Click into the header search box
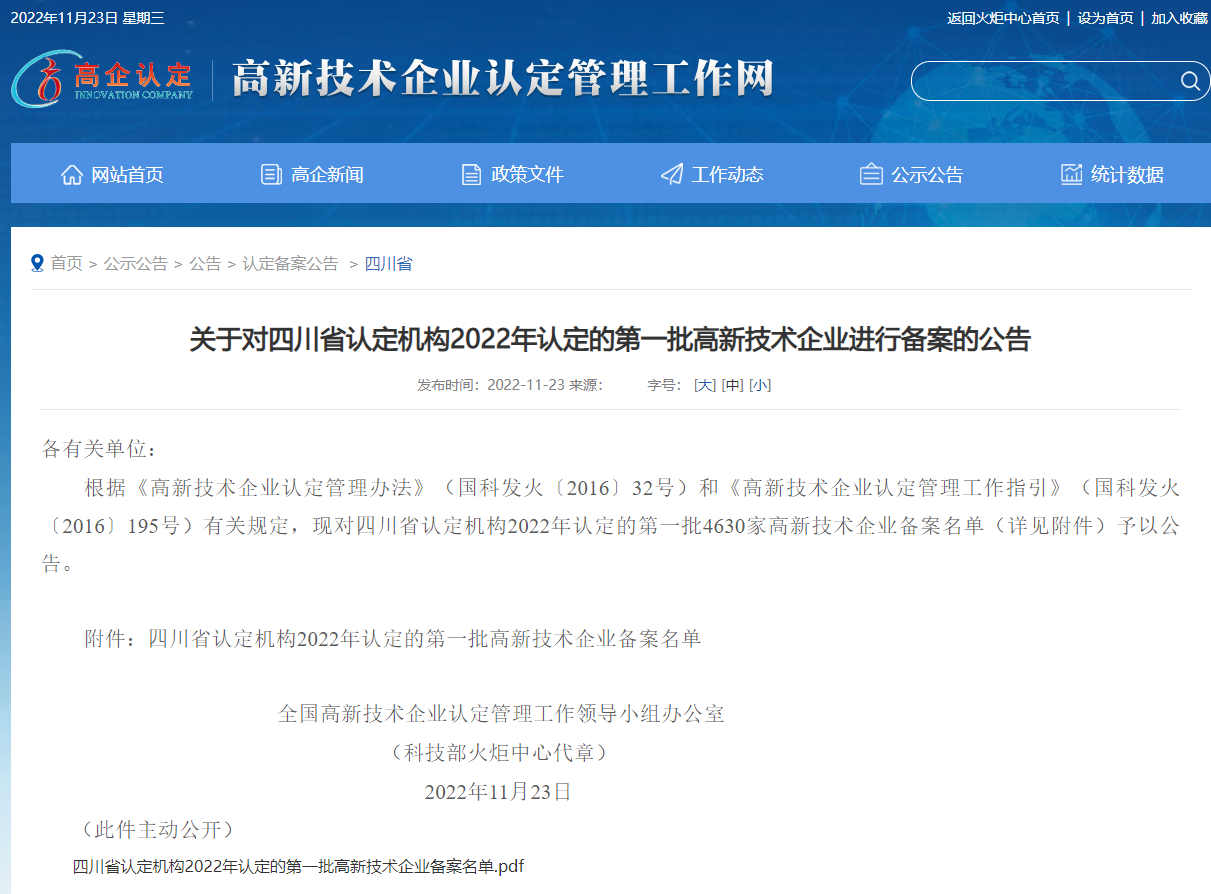Viewport: 1211px width, 894px height. tap(1040, 81)
